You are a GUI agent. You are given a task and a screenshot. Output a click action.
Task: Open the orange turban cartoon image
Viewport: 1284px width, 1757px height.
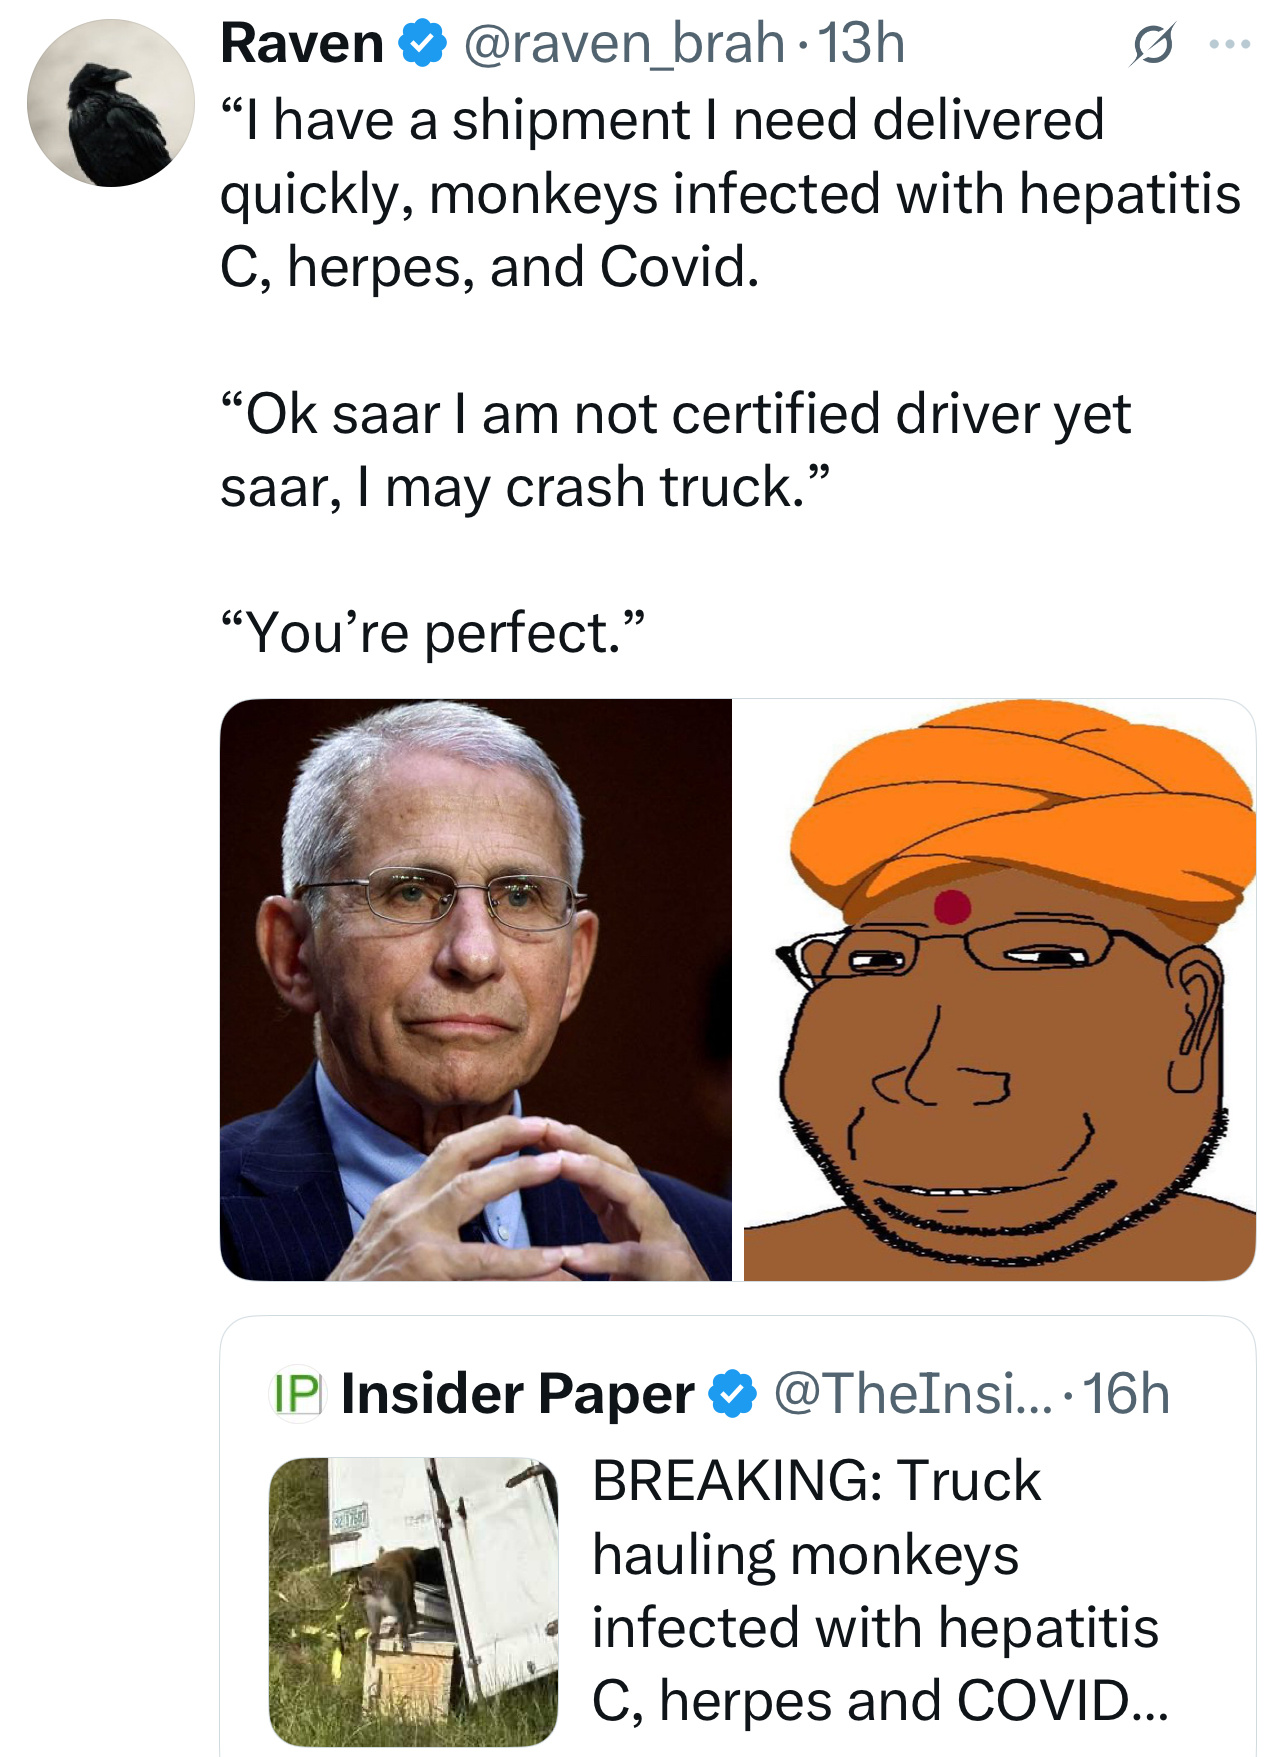(999, 989)
